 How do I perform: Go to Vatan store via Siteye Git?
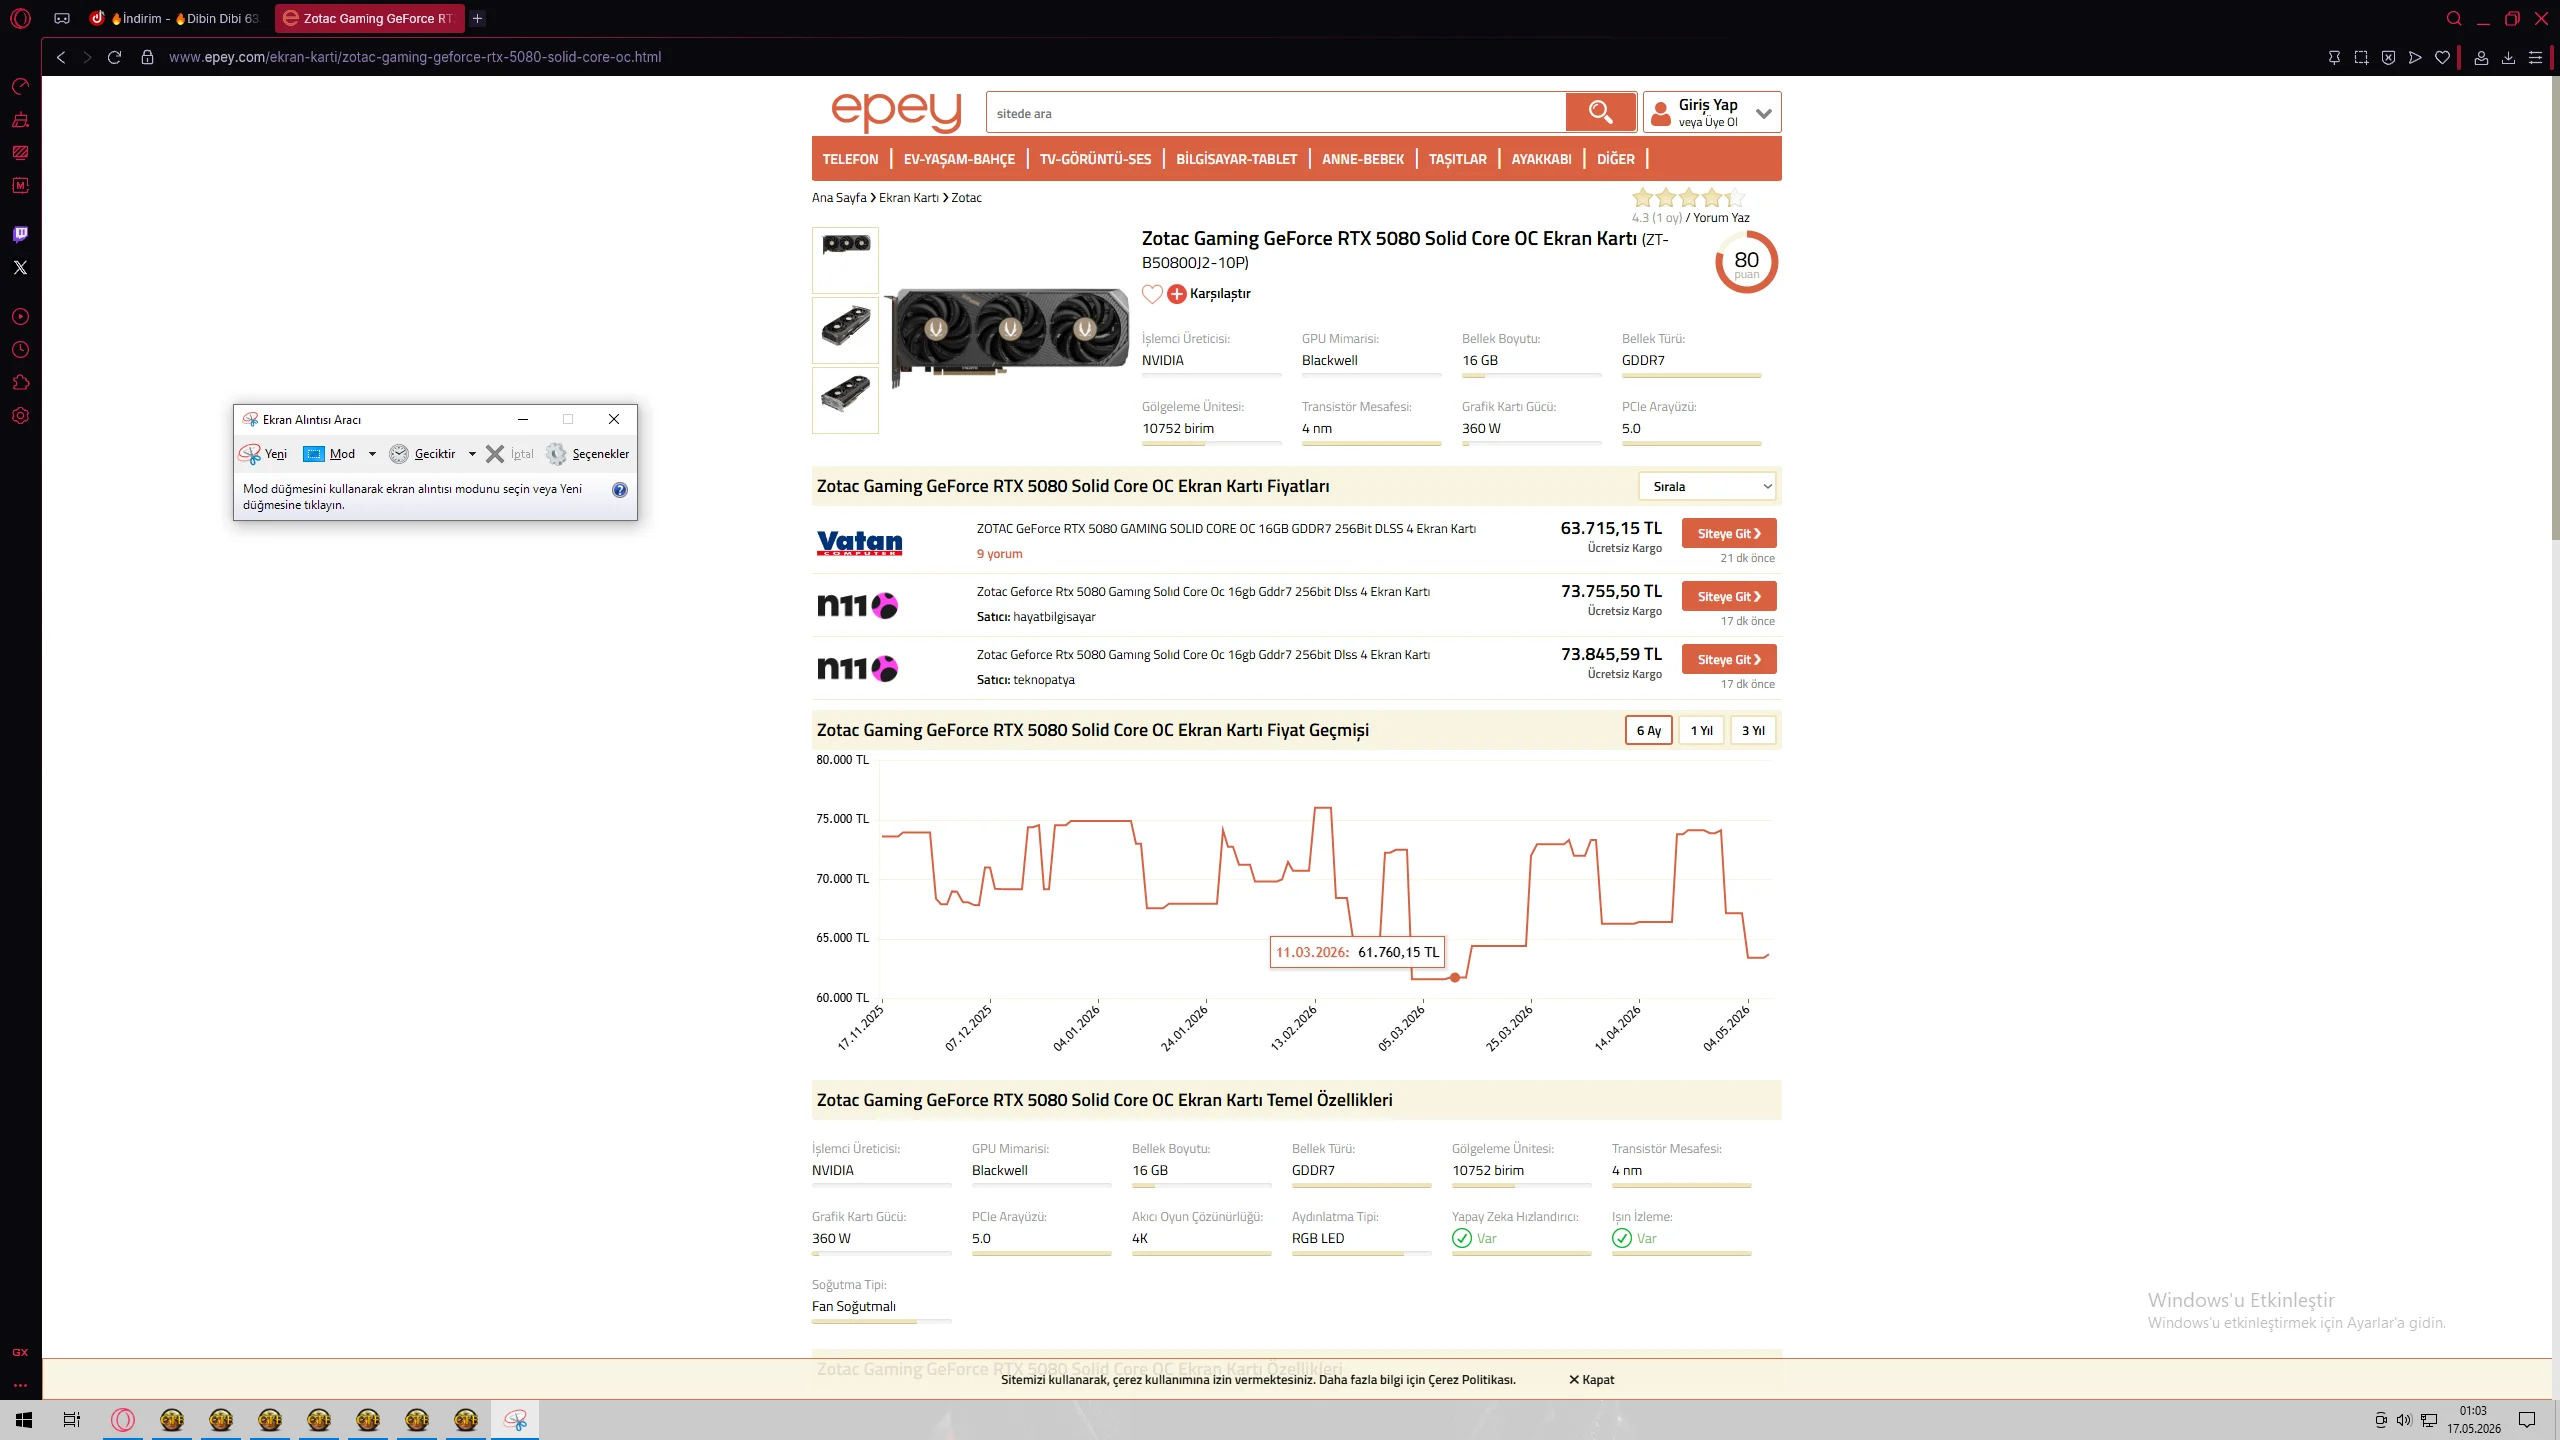1729,534
